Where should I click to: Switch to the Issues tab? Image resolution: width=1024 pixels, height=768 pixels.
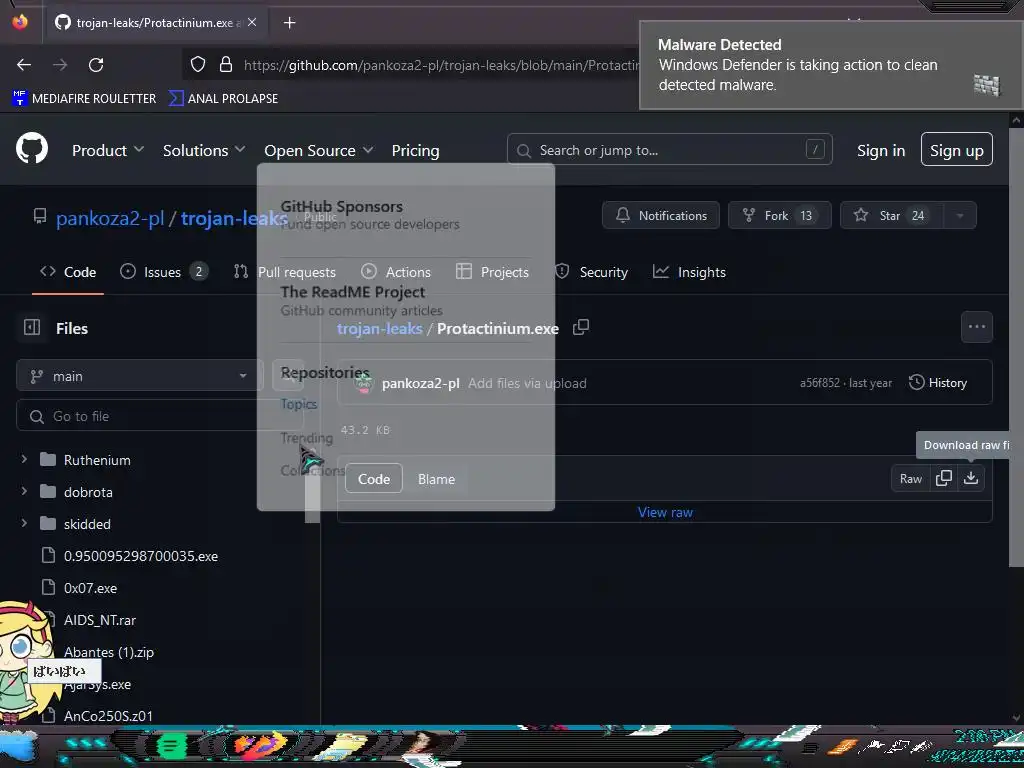point(164,272)
